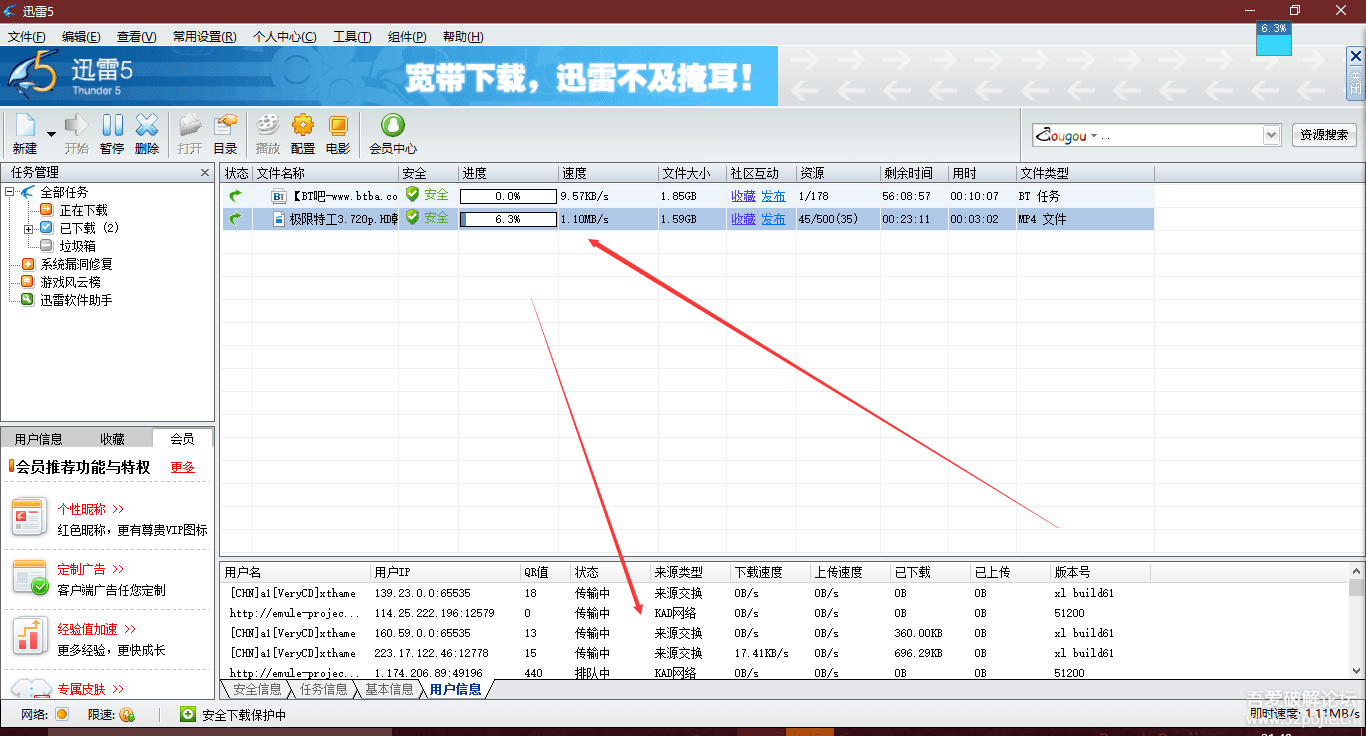Click the 个性昵称 feature icon

pos(29,517)
